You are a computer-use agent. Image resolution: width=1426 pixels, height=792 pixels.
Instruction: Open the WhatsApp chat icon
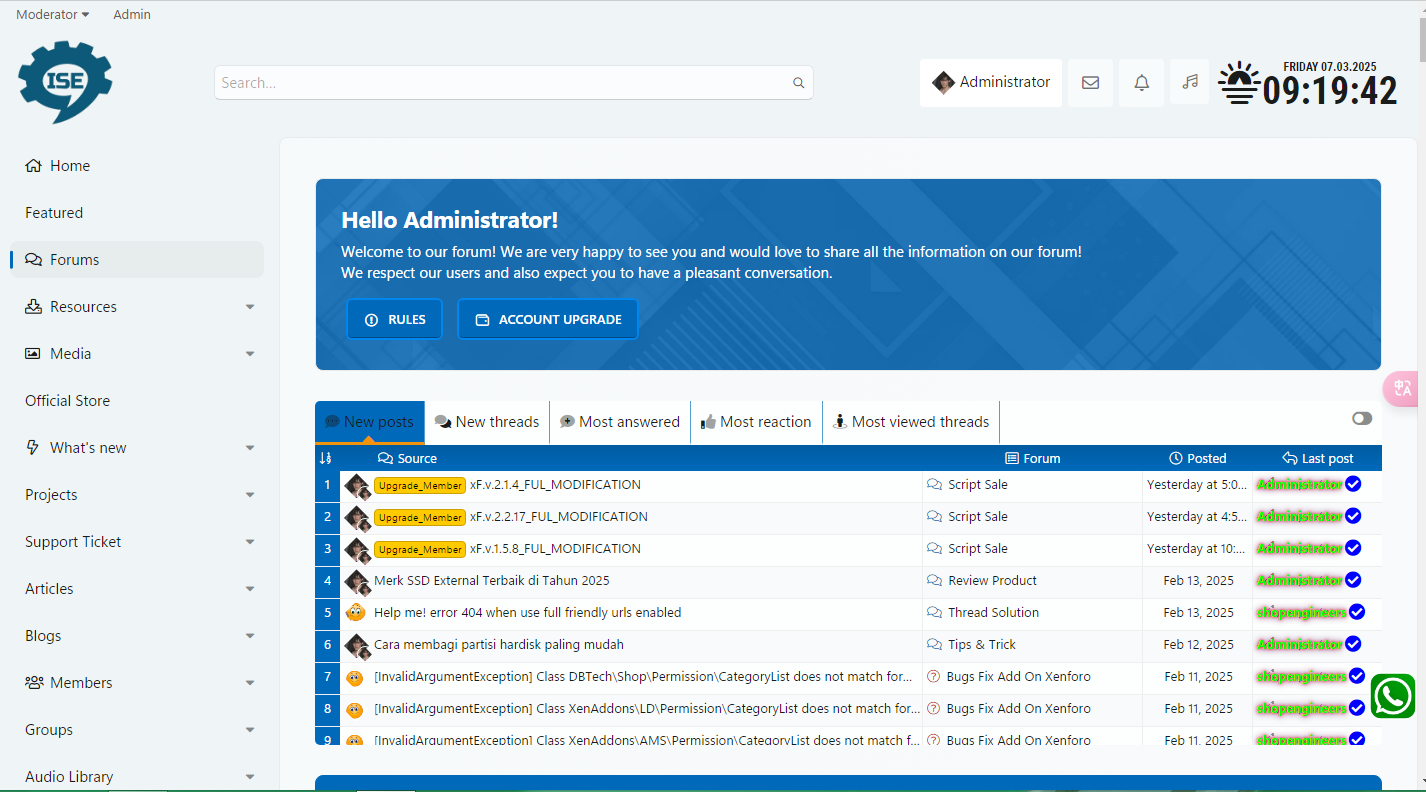pyautogui.click(x=1393, y=696)
